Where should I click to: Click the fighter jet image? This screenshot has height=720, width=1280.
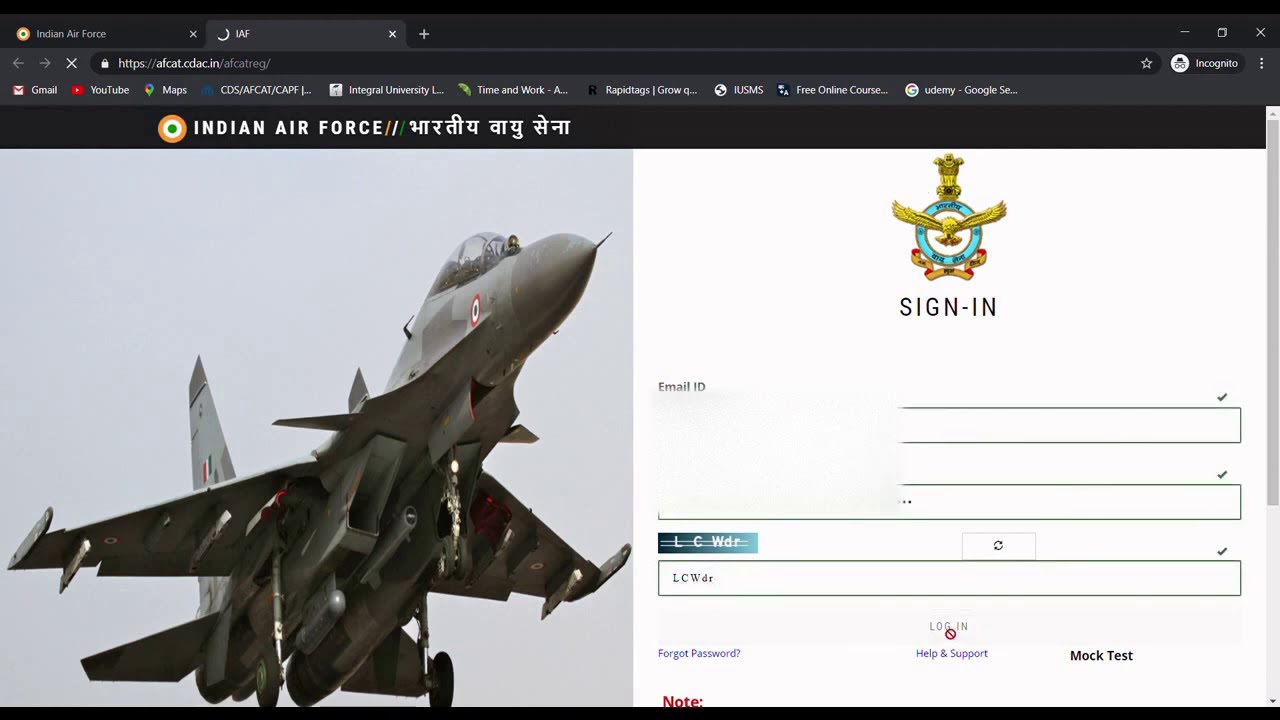(x=316, y=428)
